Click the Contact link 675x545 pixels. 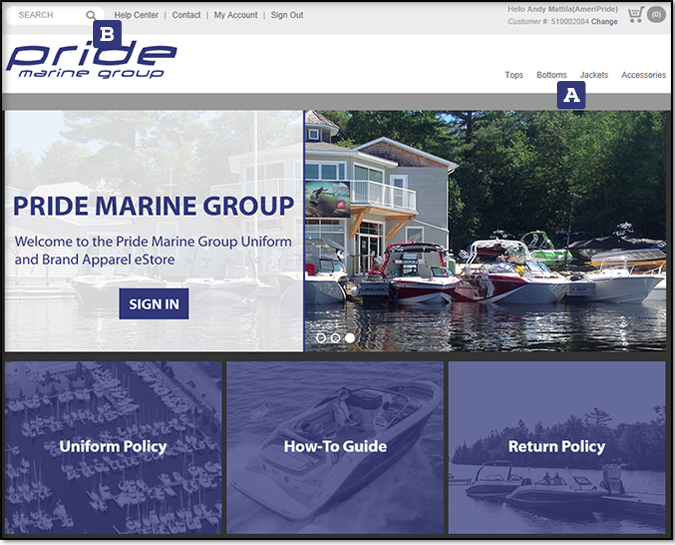tap(186, 15)
